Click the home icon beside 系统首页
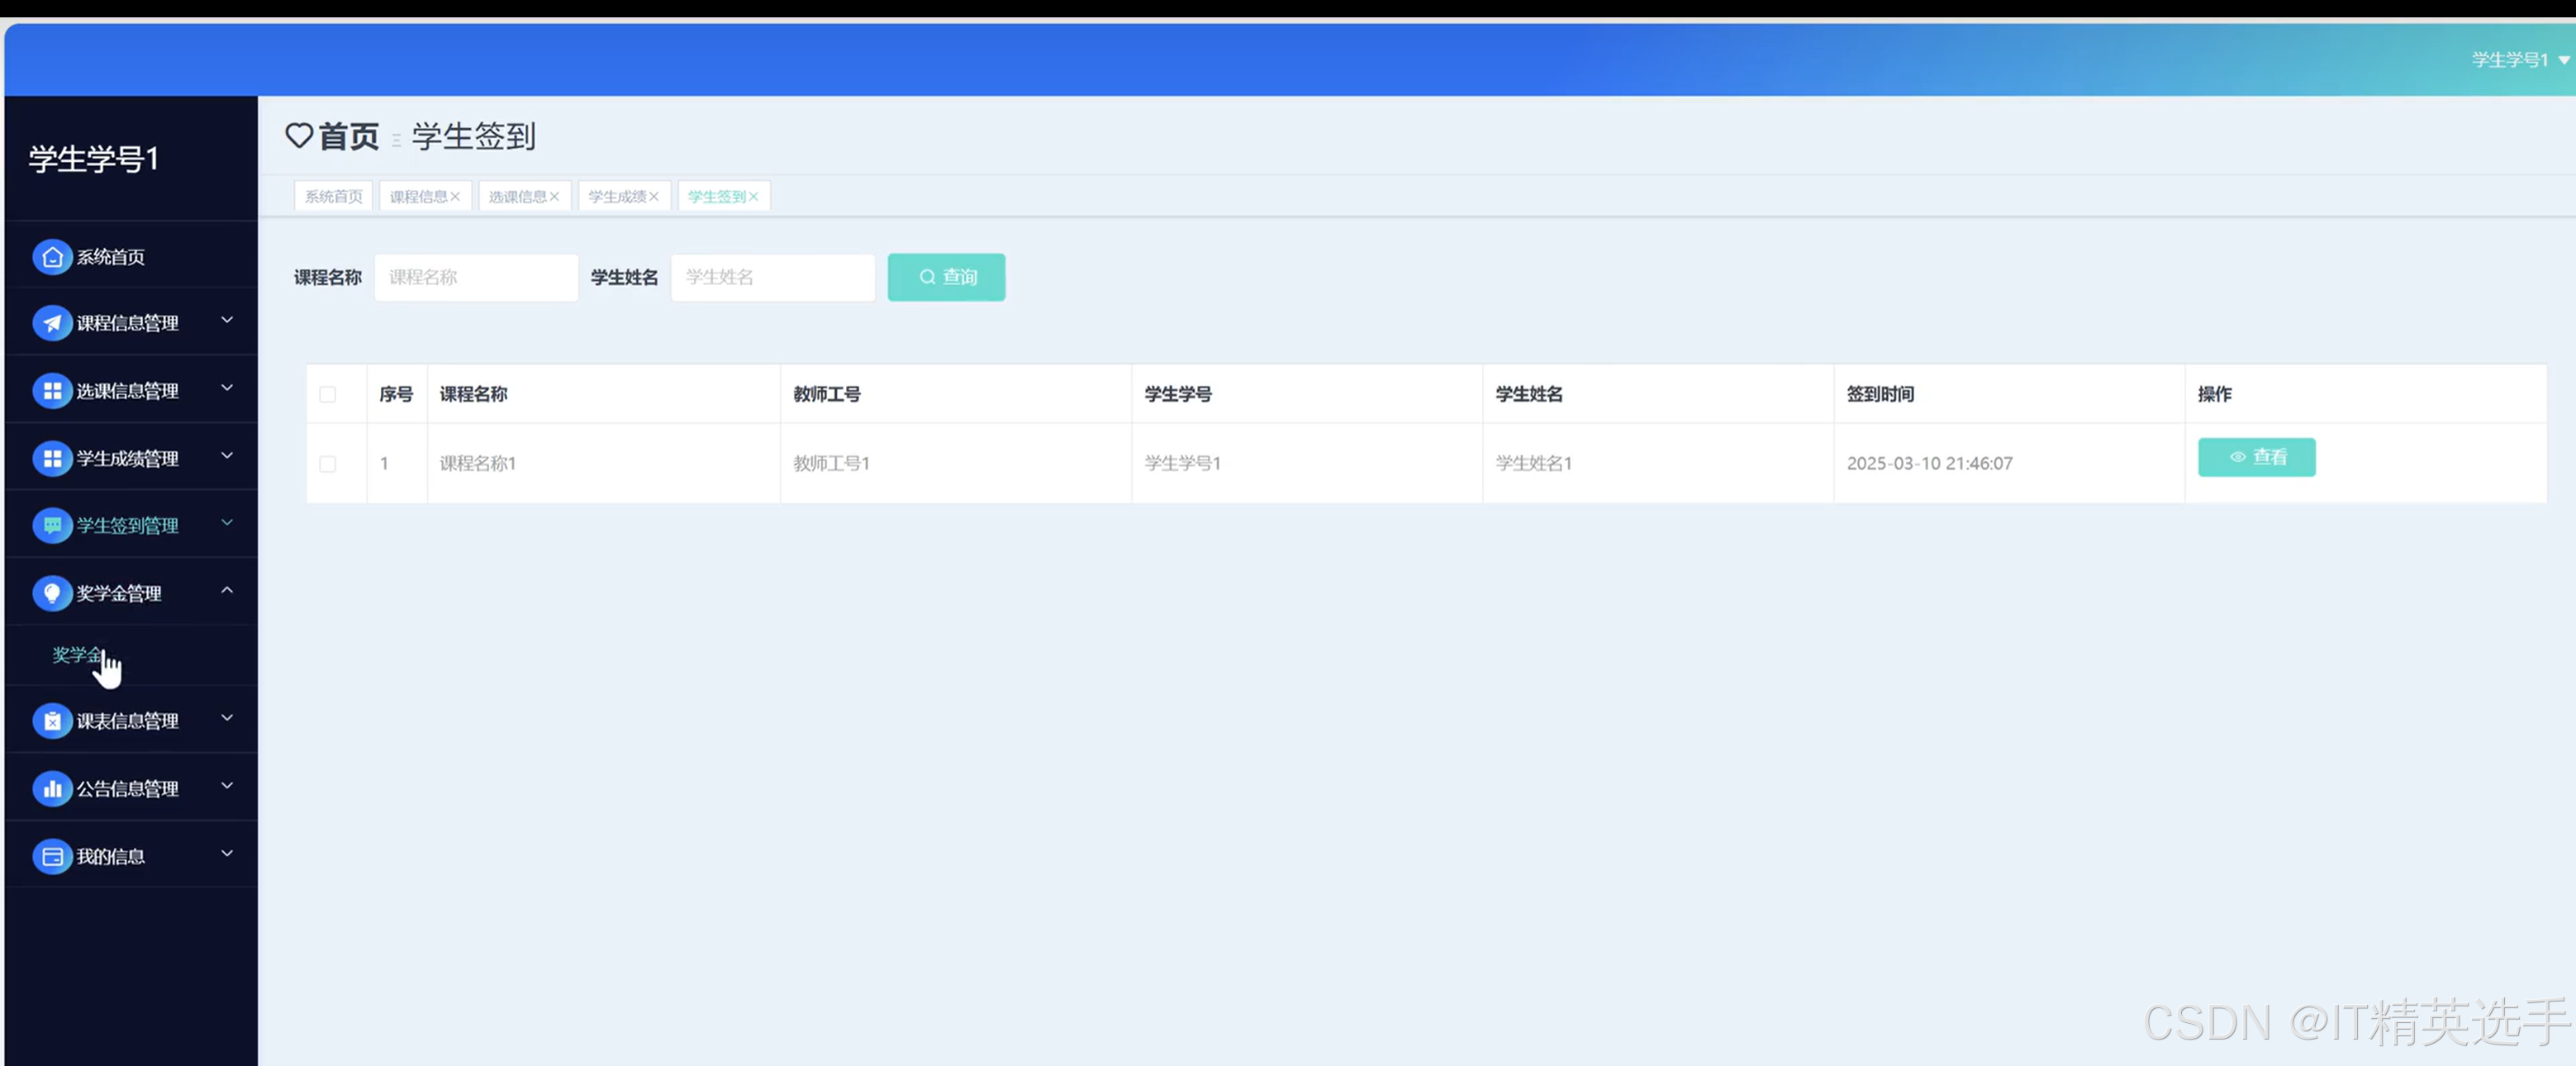Screen dimensions: 2576x1066 pyautogui.click(x=52, y=257)
